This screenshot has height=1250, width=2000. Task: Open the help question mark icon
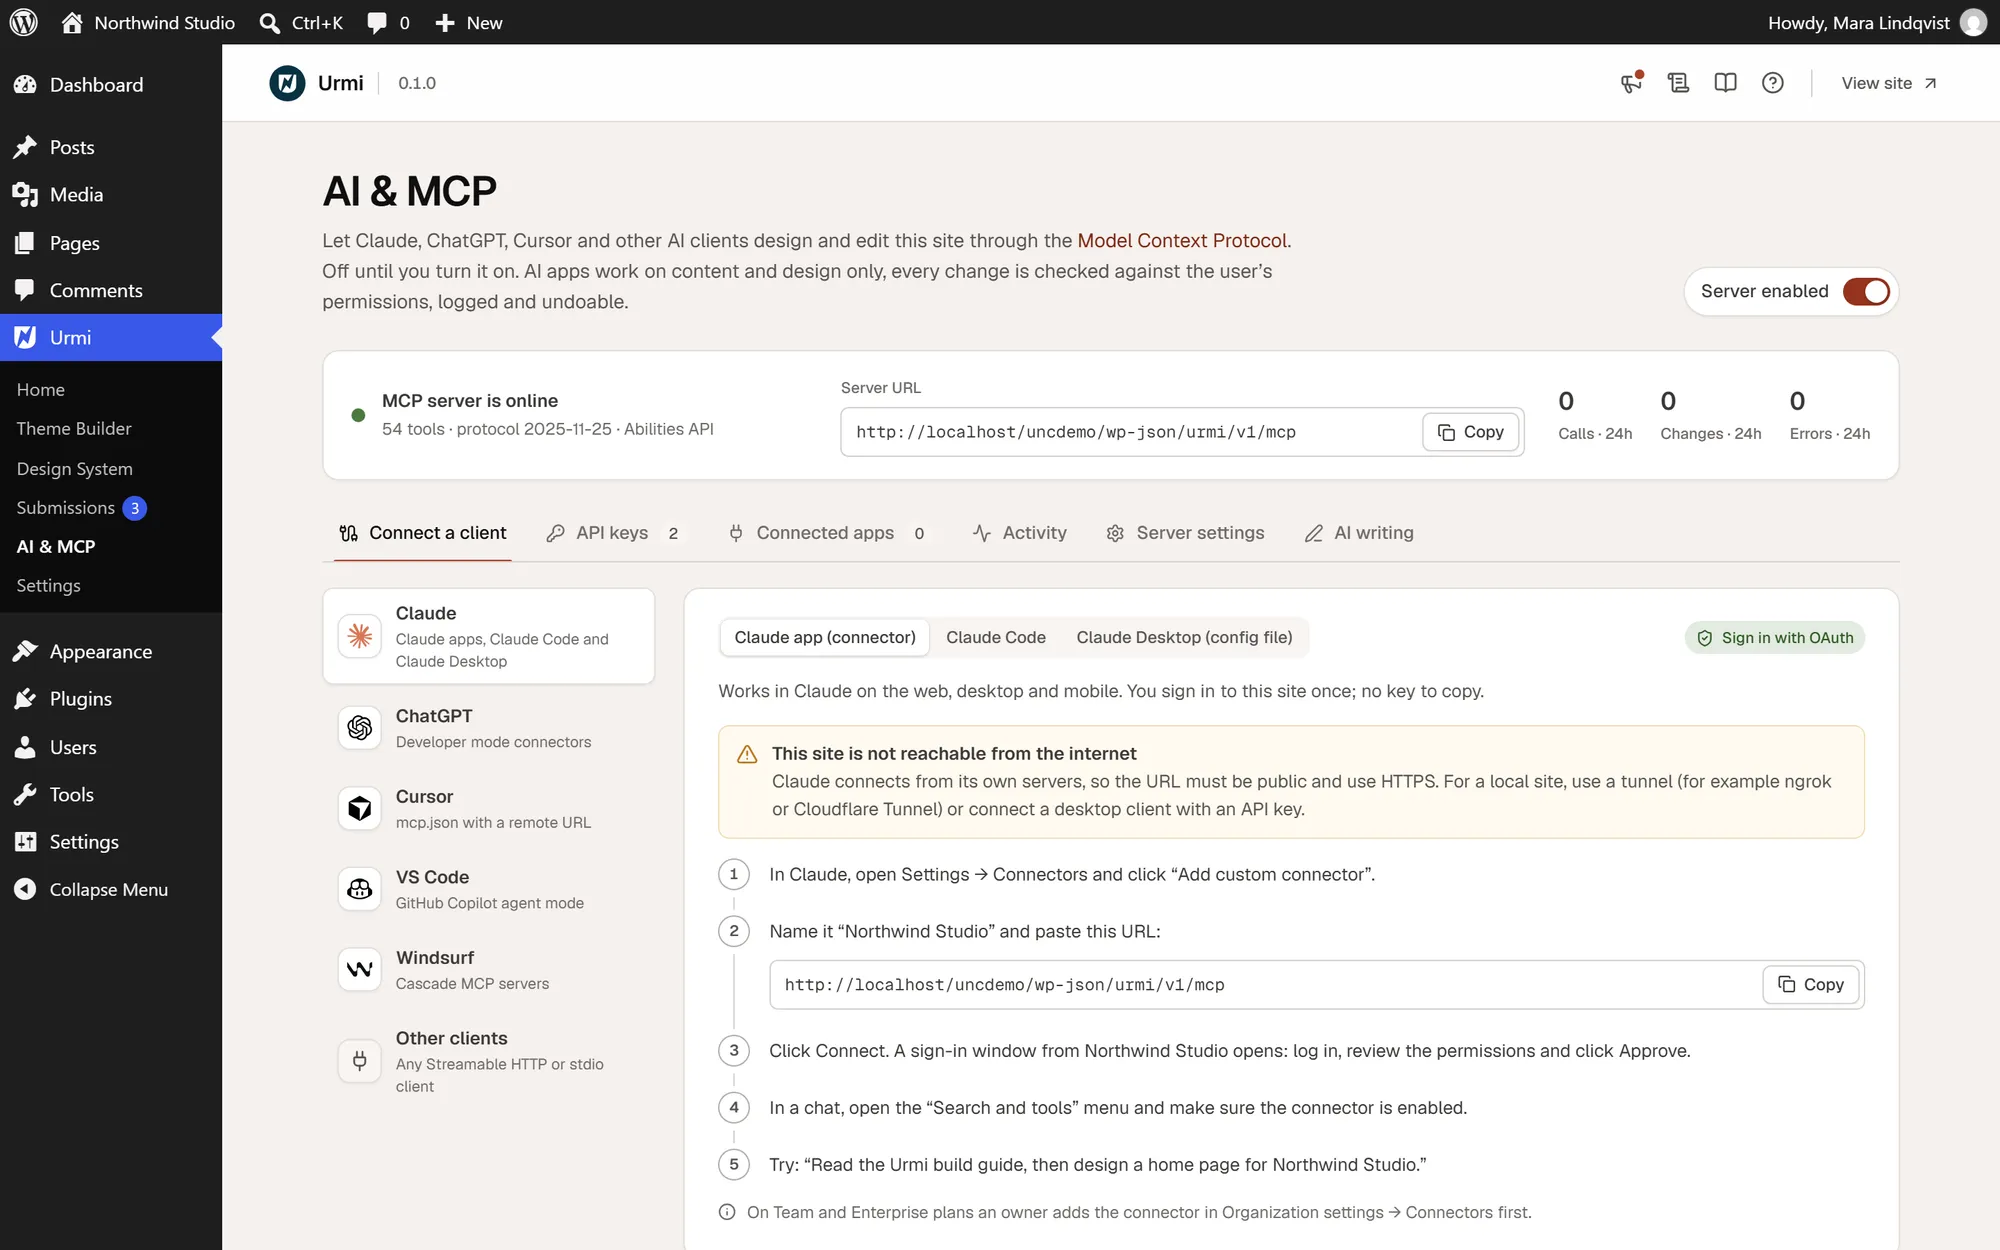[1772, 83]
